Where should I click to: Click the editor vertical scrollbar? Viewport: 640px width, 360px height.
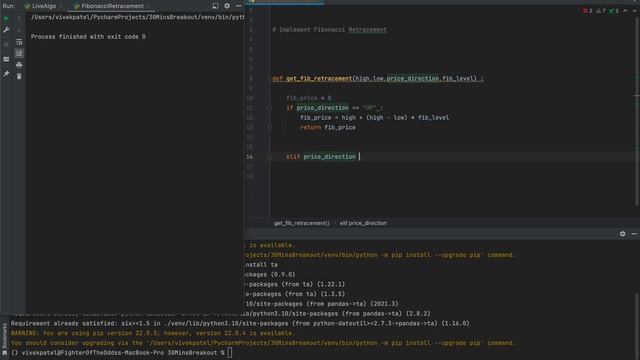(638, 110)
